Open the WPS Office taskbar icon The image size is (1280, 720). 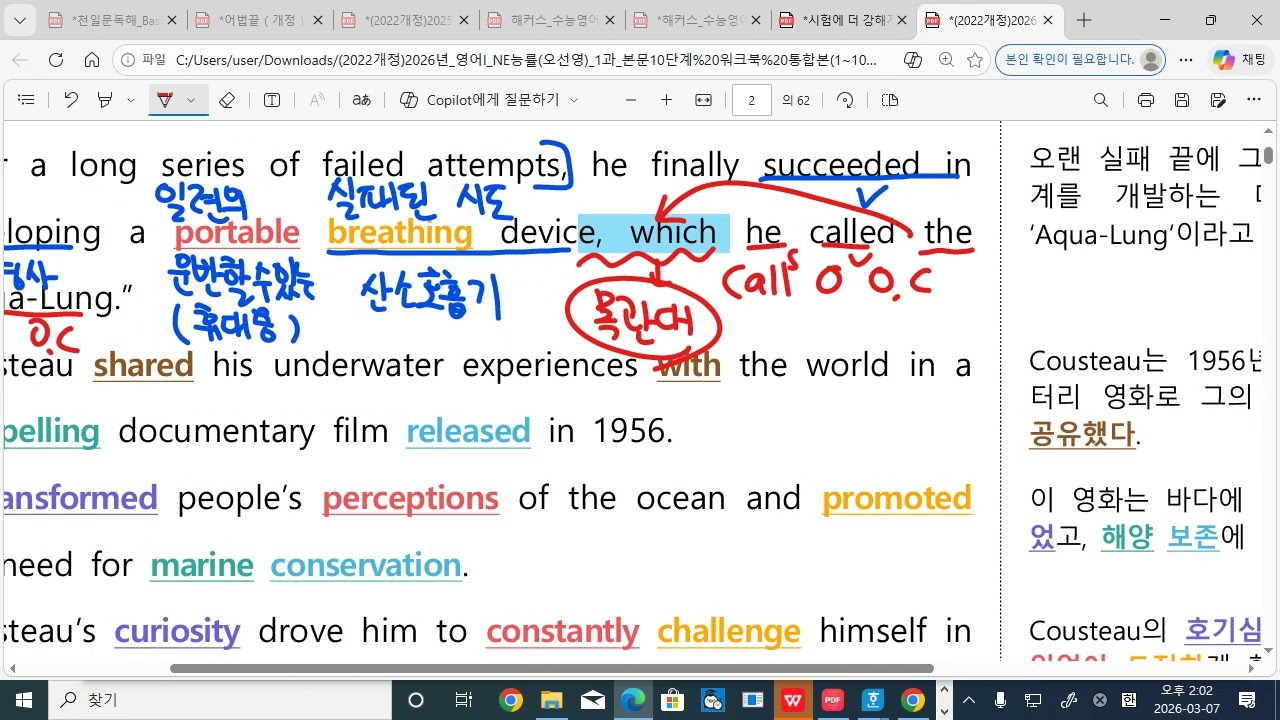[793, 700]
